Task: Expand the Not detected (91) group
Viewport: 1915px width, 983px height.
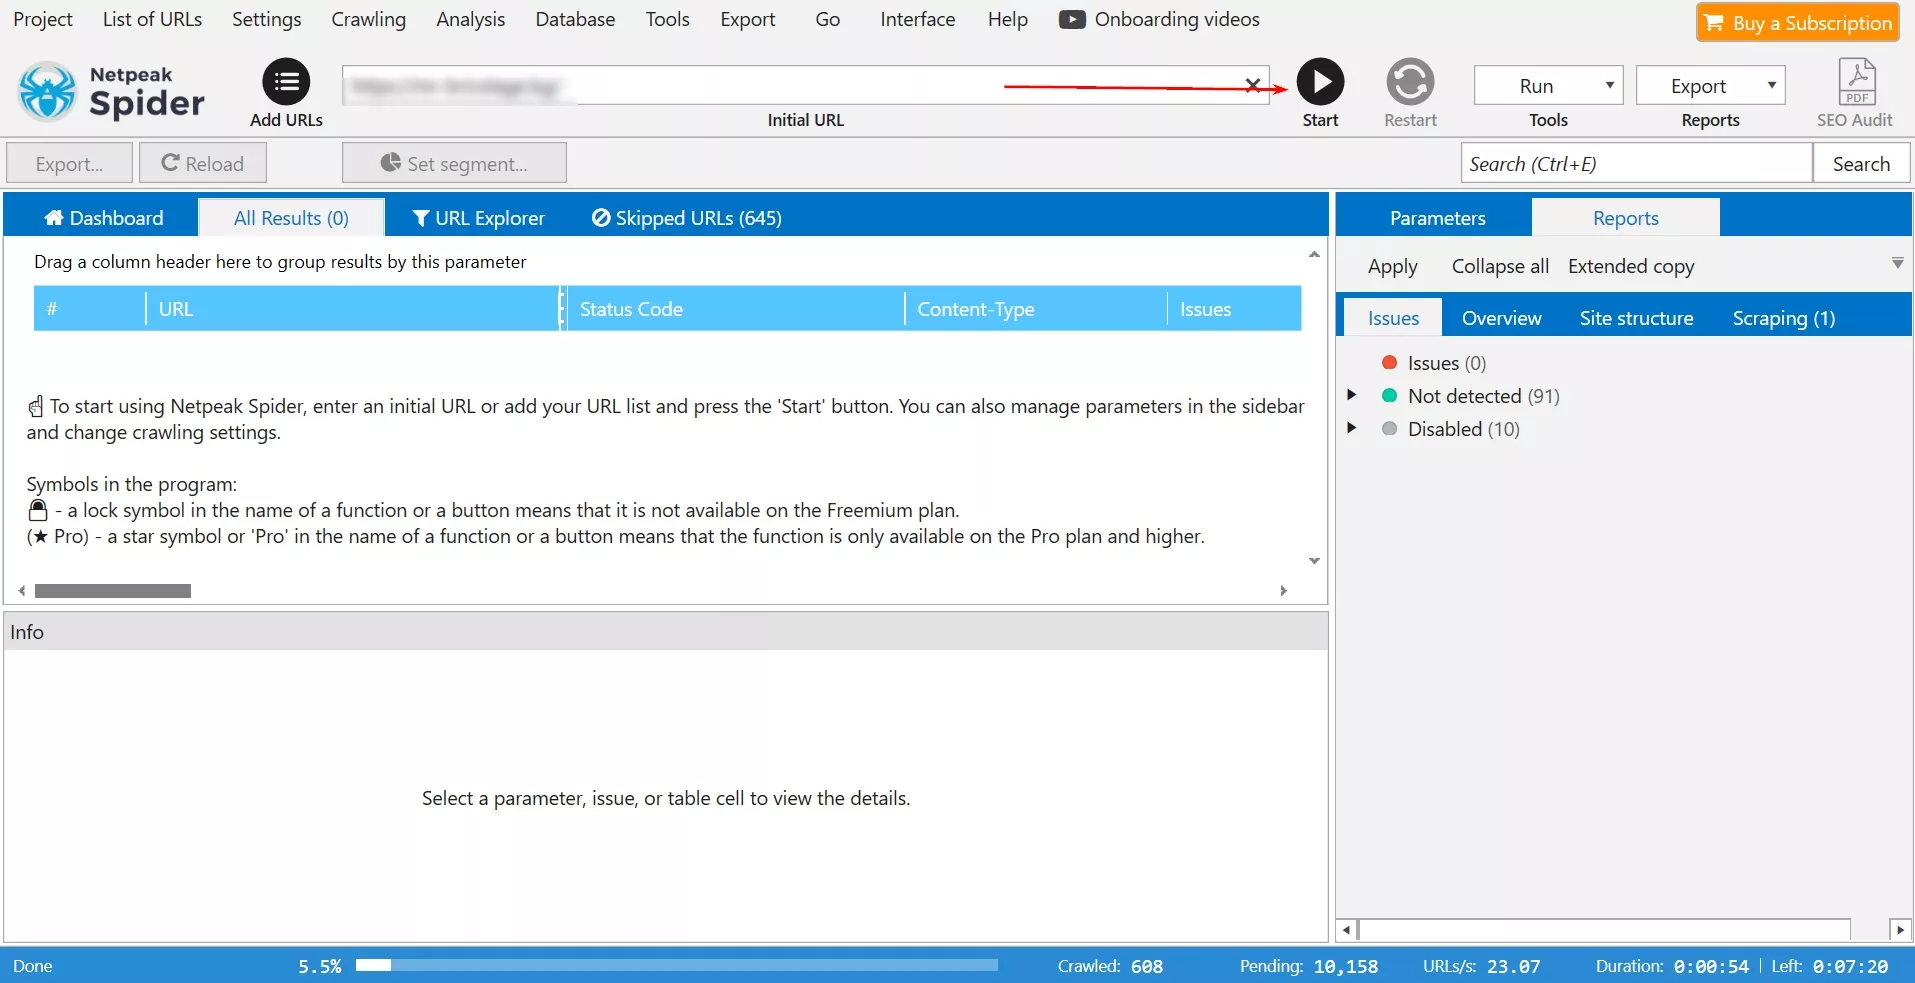Action: (x=1352, y=395)
